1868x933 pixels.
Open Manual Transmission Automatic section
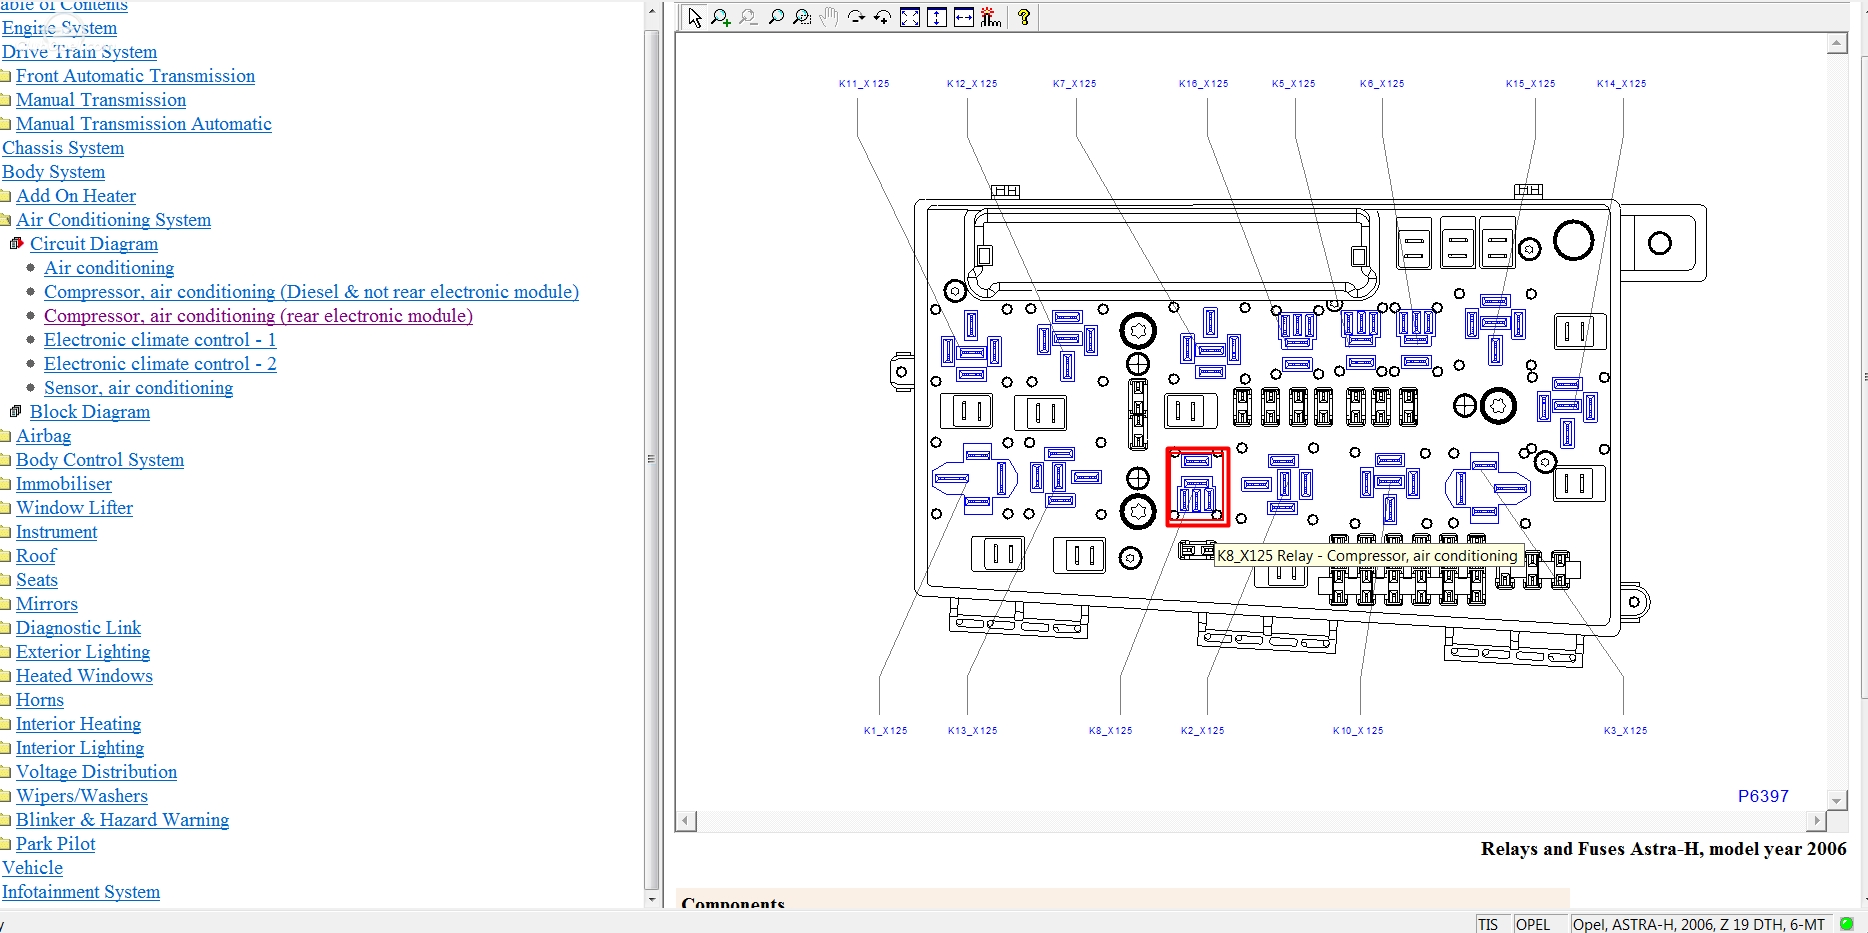coord(144,124)
